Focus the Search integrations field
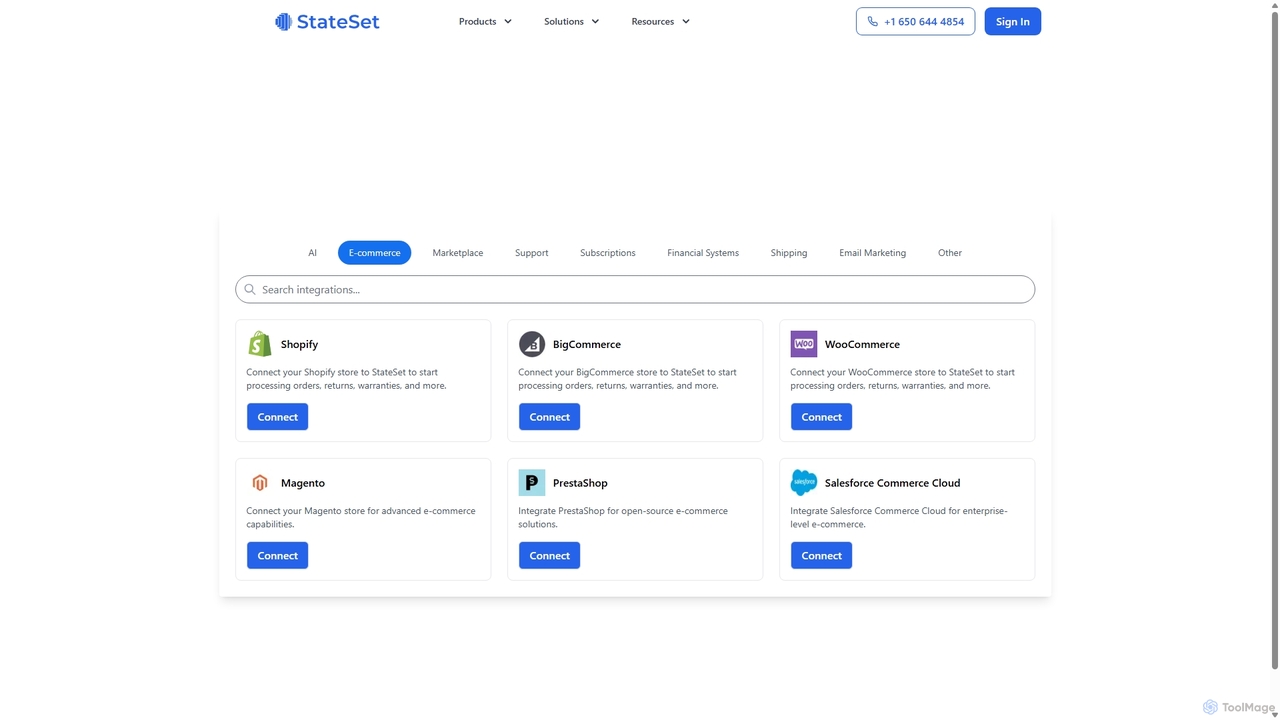The image size is (1280, 720). (x=635, y=290)
